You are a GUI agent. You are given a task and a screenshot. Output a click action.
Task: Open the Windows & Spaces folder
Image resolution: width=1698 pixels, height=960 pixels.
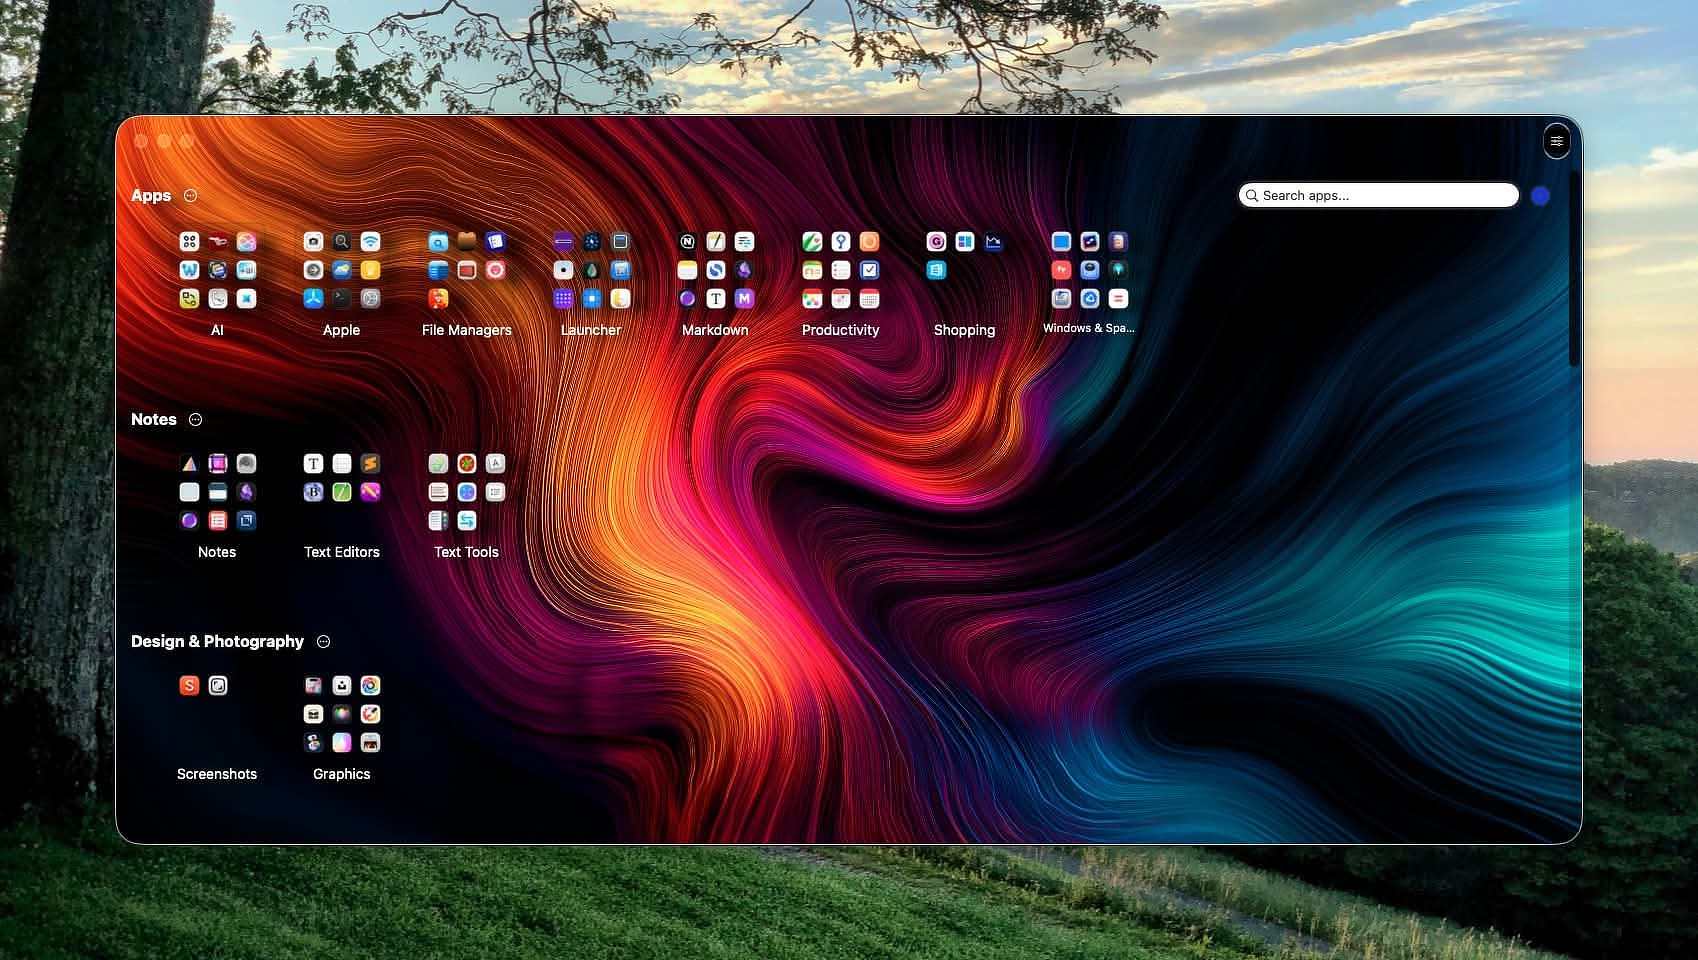point(1089,271)
